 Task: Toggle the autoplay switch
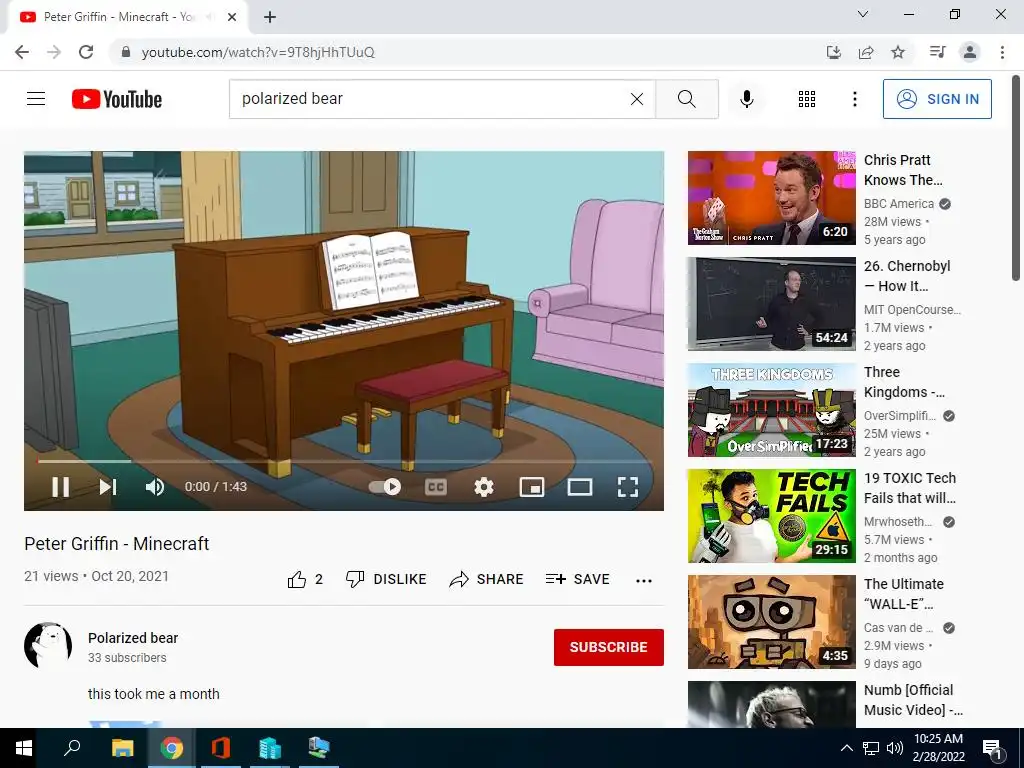coord(385,487)
